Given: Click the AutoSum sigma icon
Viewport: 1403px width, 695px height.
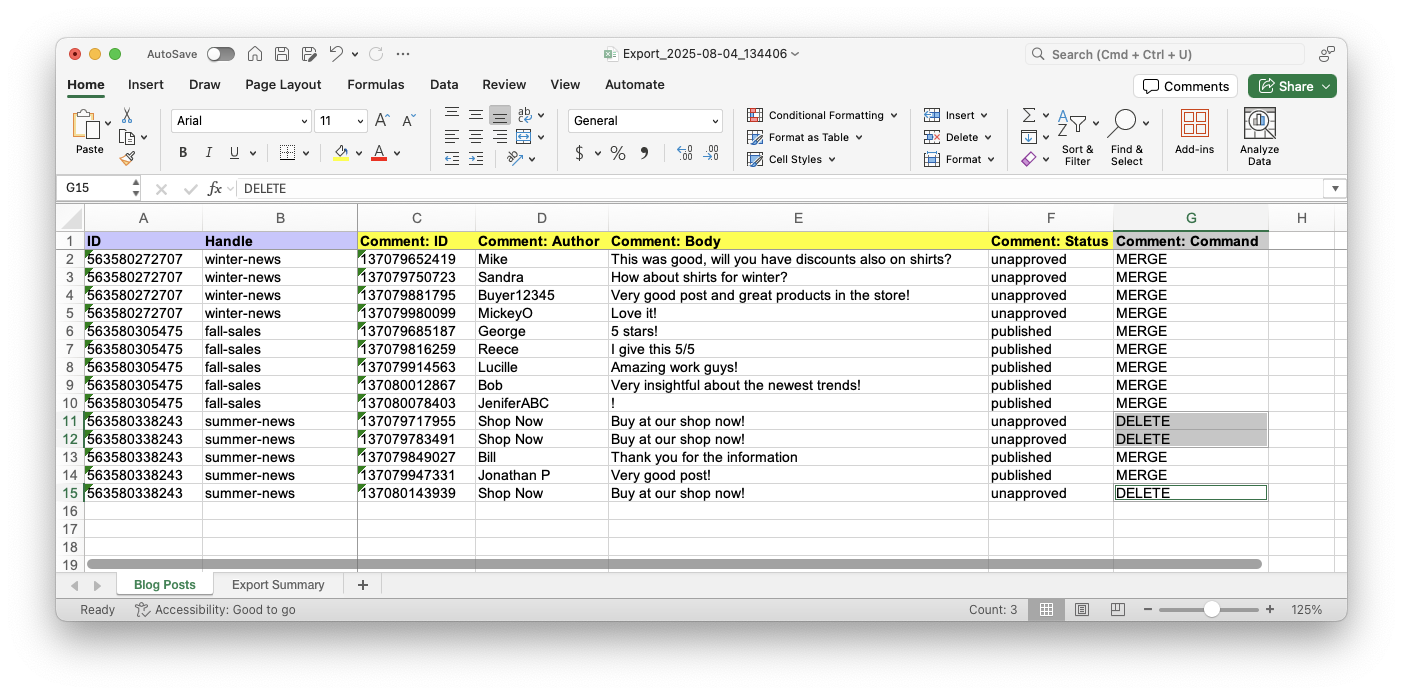Looking at the screenshot, I should [x=1028, y=115].
